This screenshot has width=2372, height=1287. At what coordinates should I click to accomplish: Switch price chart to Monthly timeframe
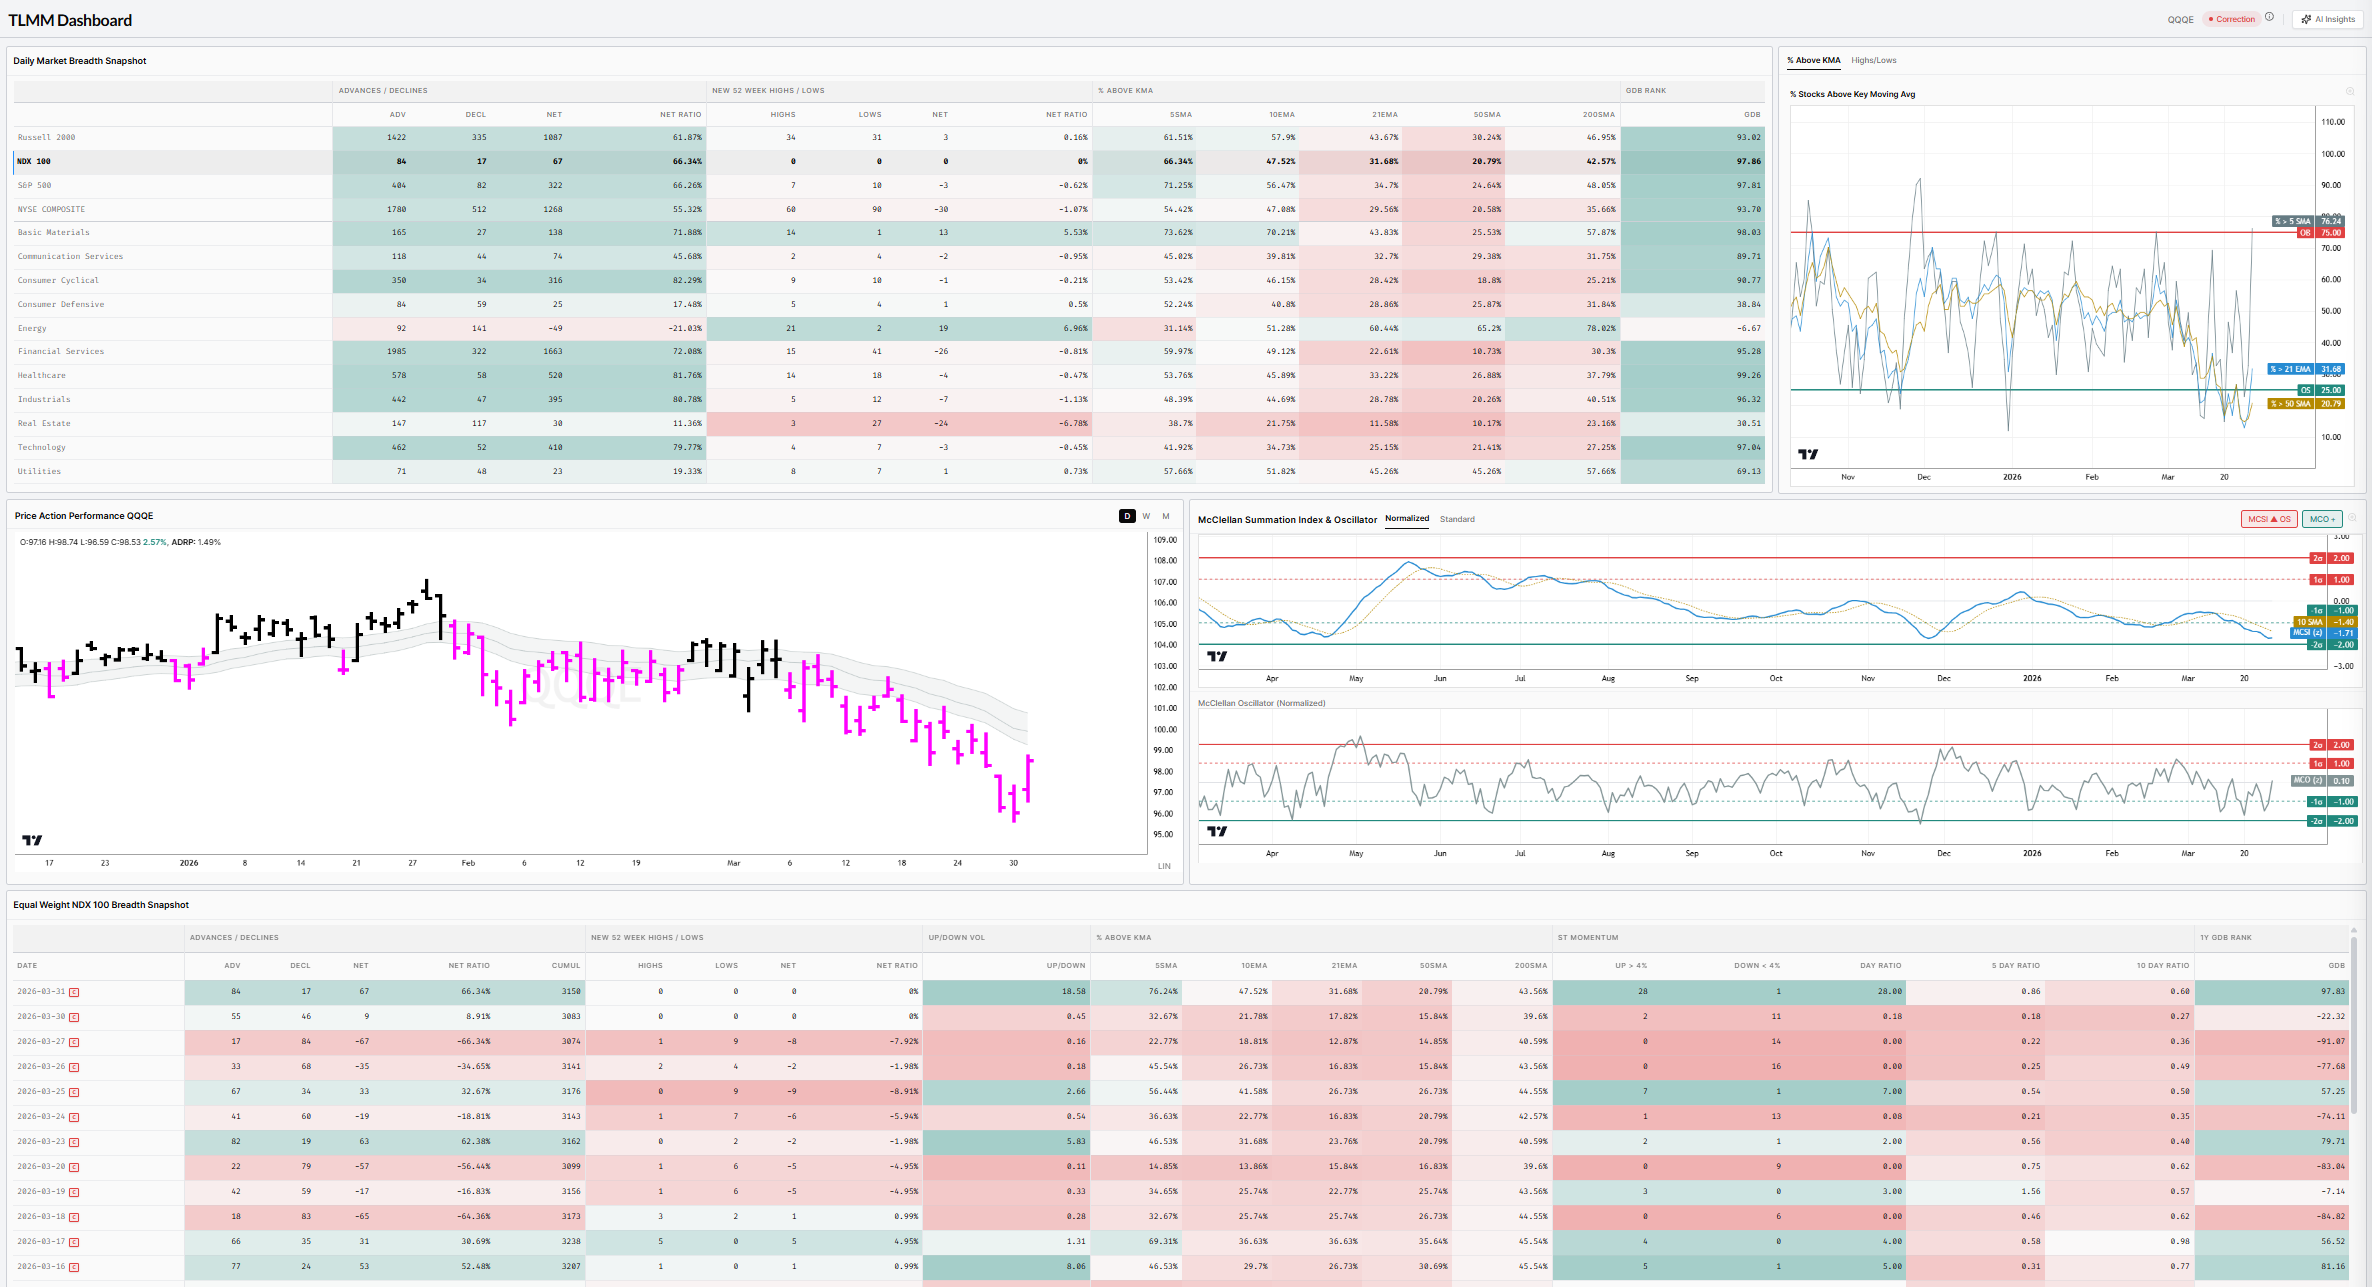pos(1165,516)
